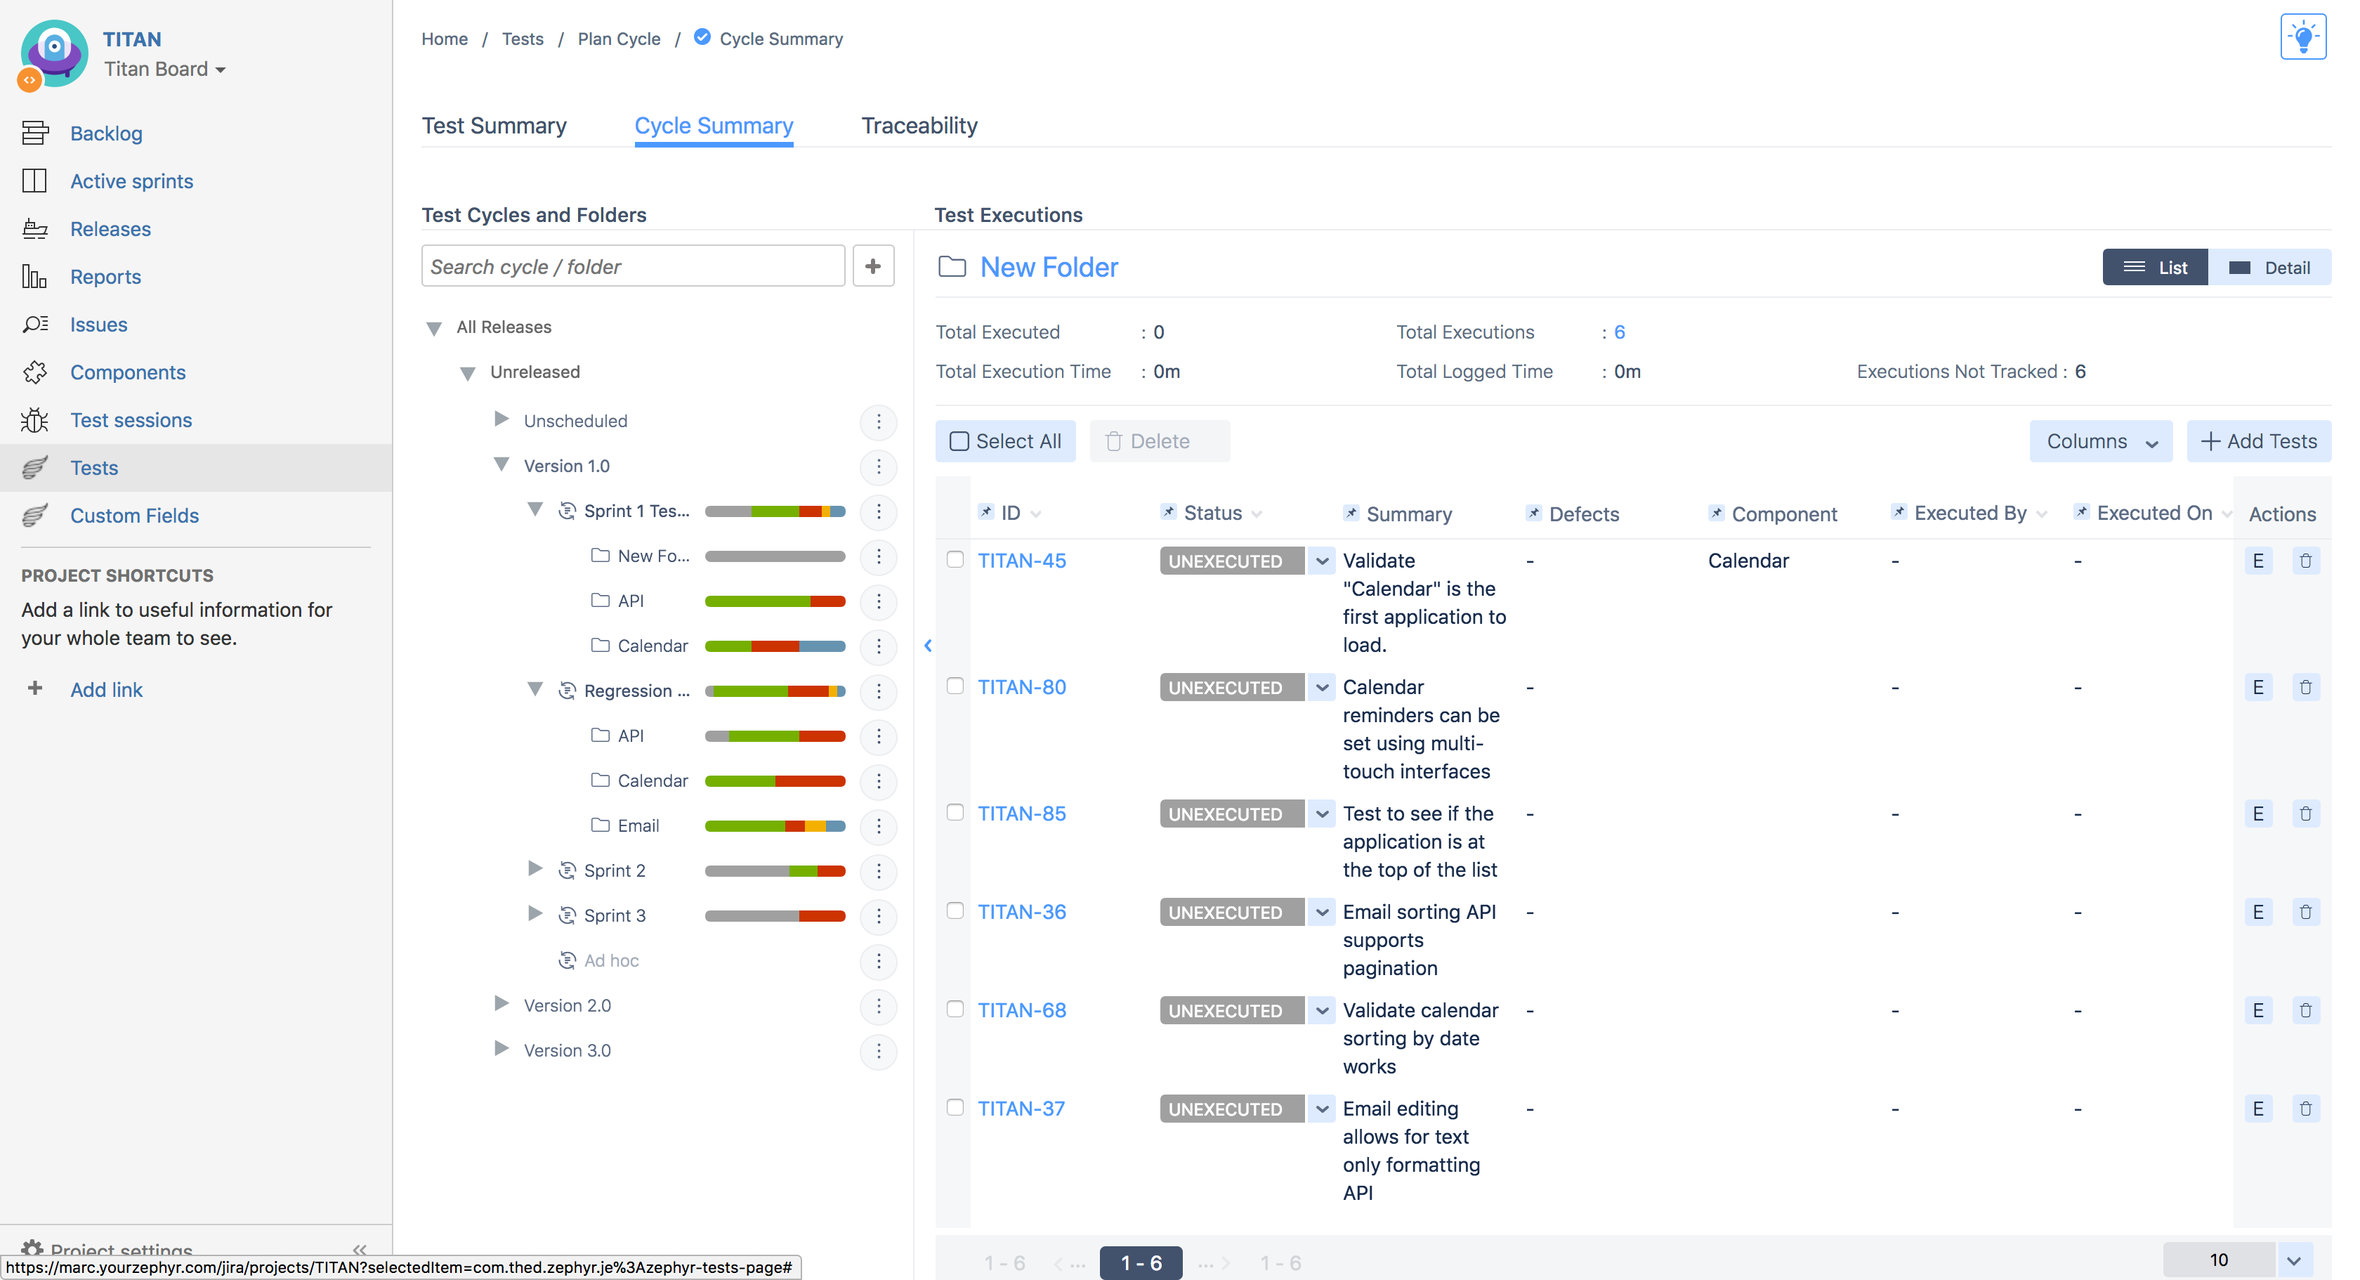2360x1280 pixels.
Task: Click the add cycle icon plus button
Action: point(874,266)
